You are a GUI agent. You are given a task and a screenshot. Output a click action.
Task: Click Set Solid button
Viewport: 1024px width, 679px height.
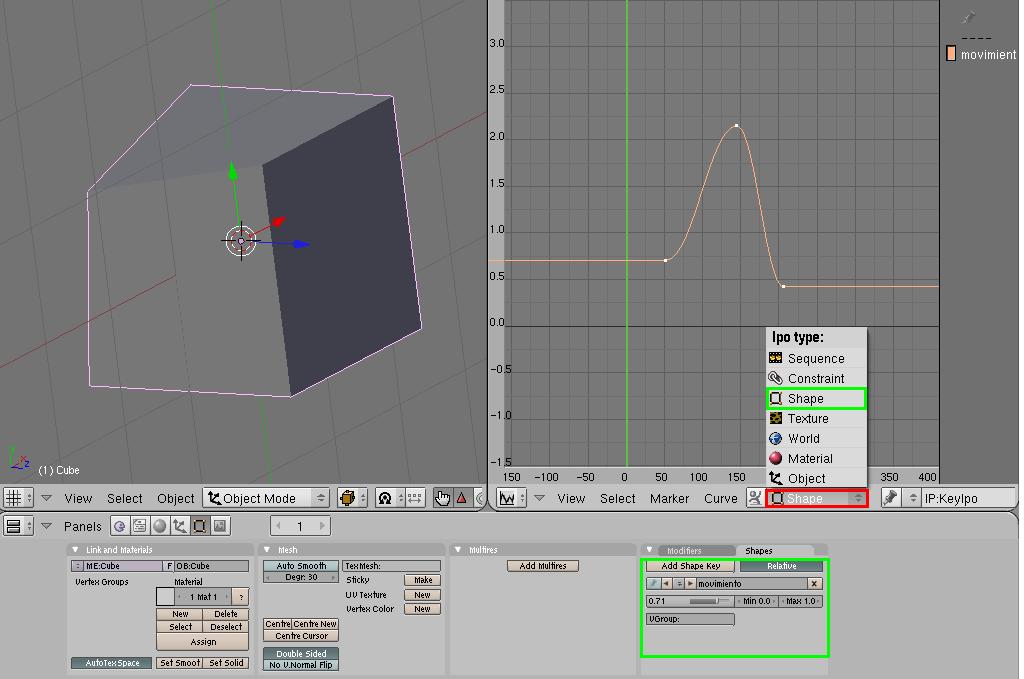[x=226, y=663]
